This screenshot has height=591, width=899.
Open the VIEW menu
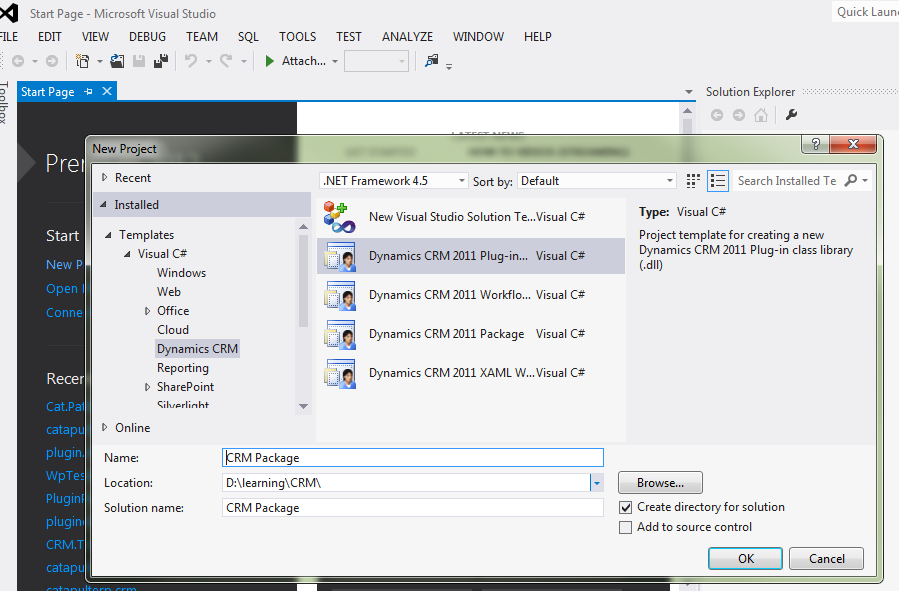95,37
